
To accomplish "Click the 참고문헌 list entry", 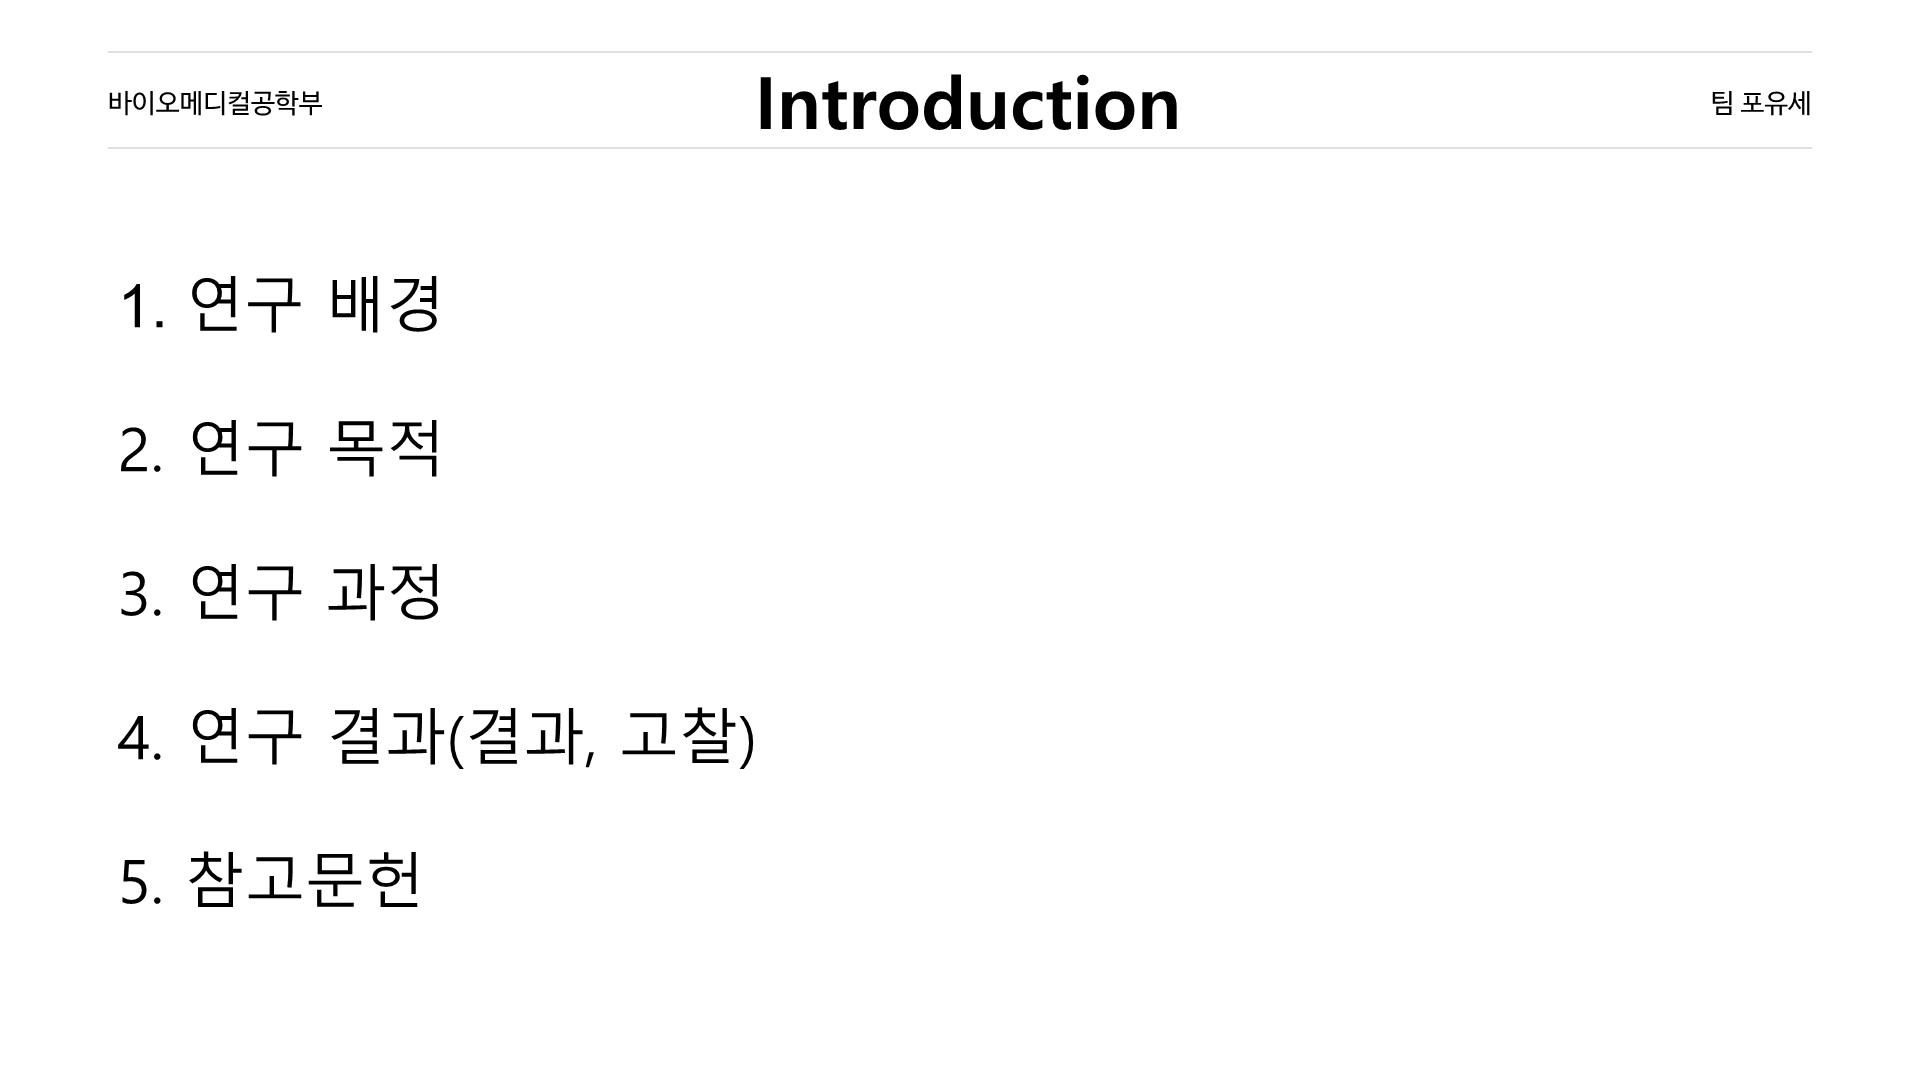I will [304, 881].
